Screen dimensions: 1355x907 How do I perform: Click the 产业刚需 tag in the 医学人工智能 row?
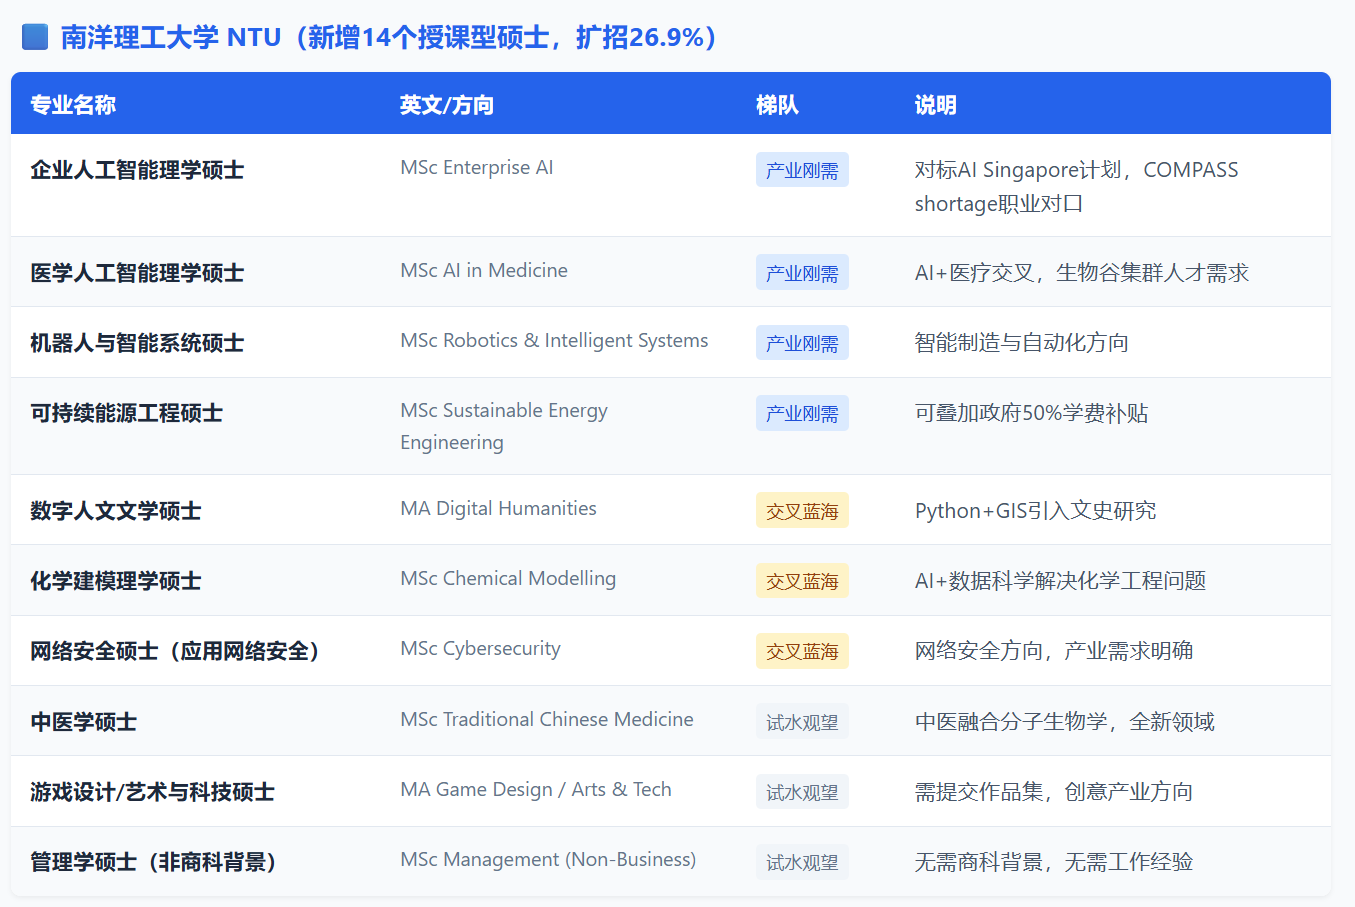point(802,273)
